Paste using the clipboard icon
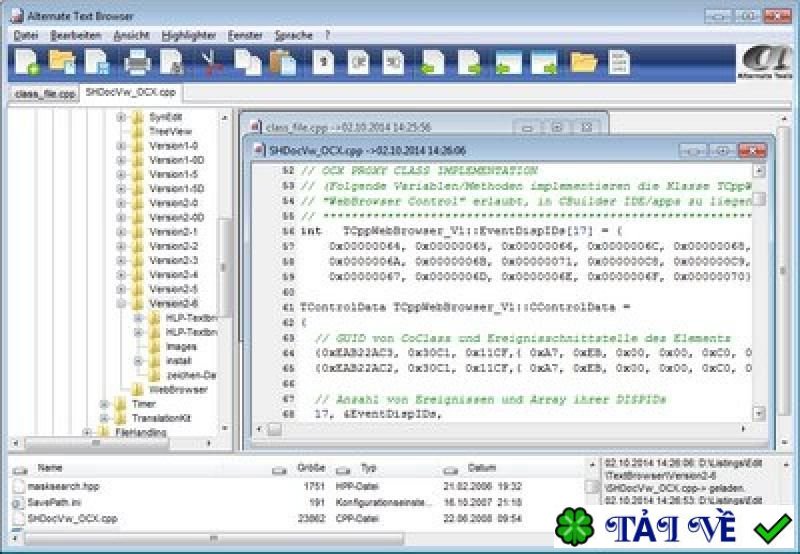Viewport: 800px width, 554px height. coord(283,62)
